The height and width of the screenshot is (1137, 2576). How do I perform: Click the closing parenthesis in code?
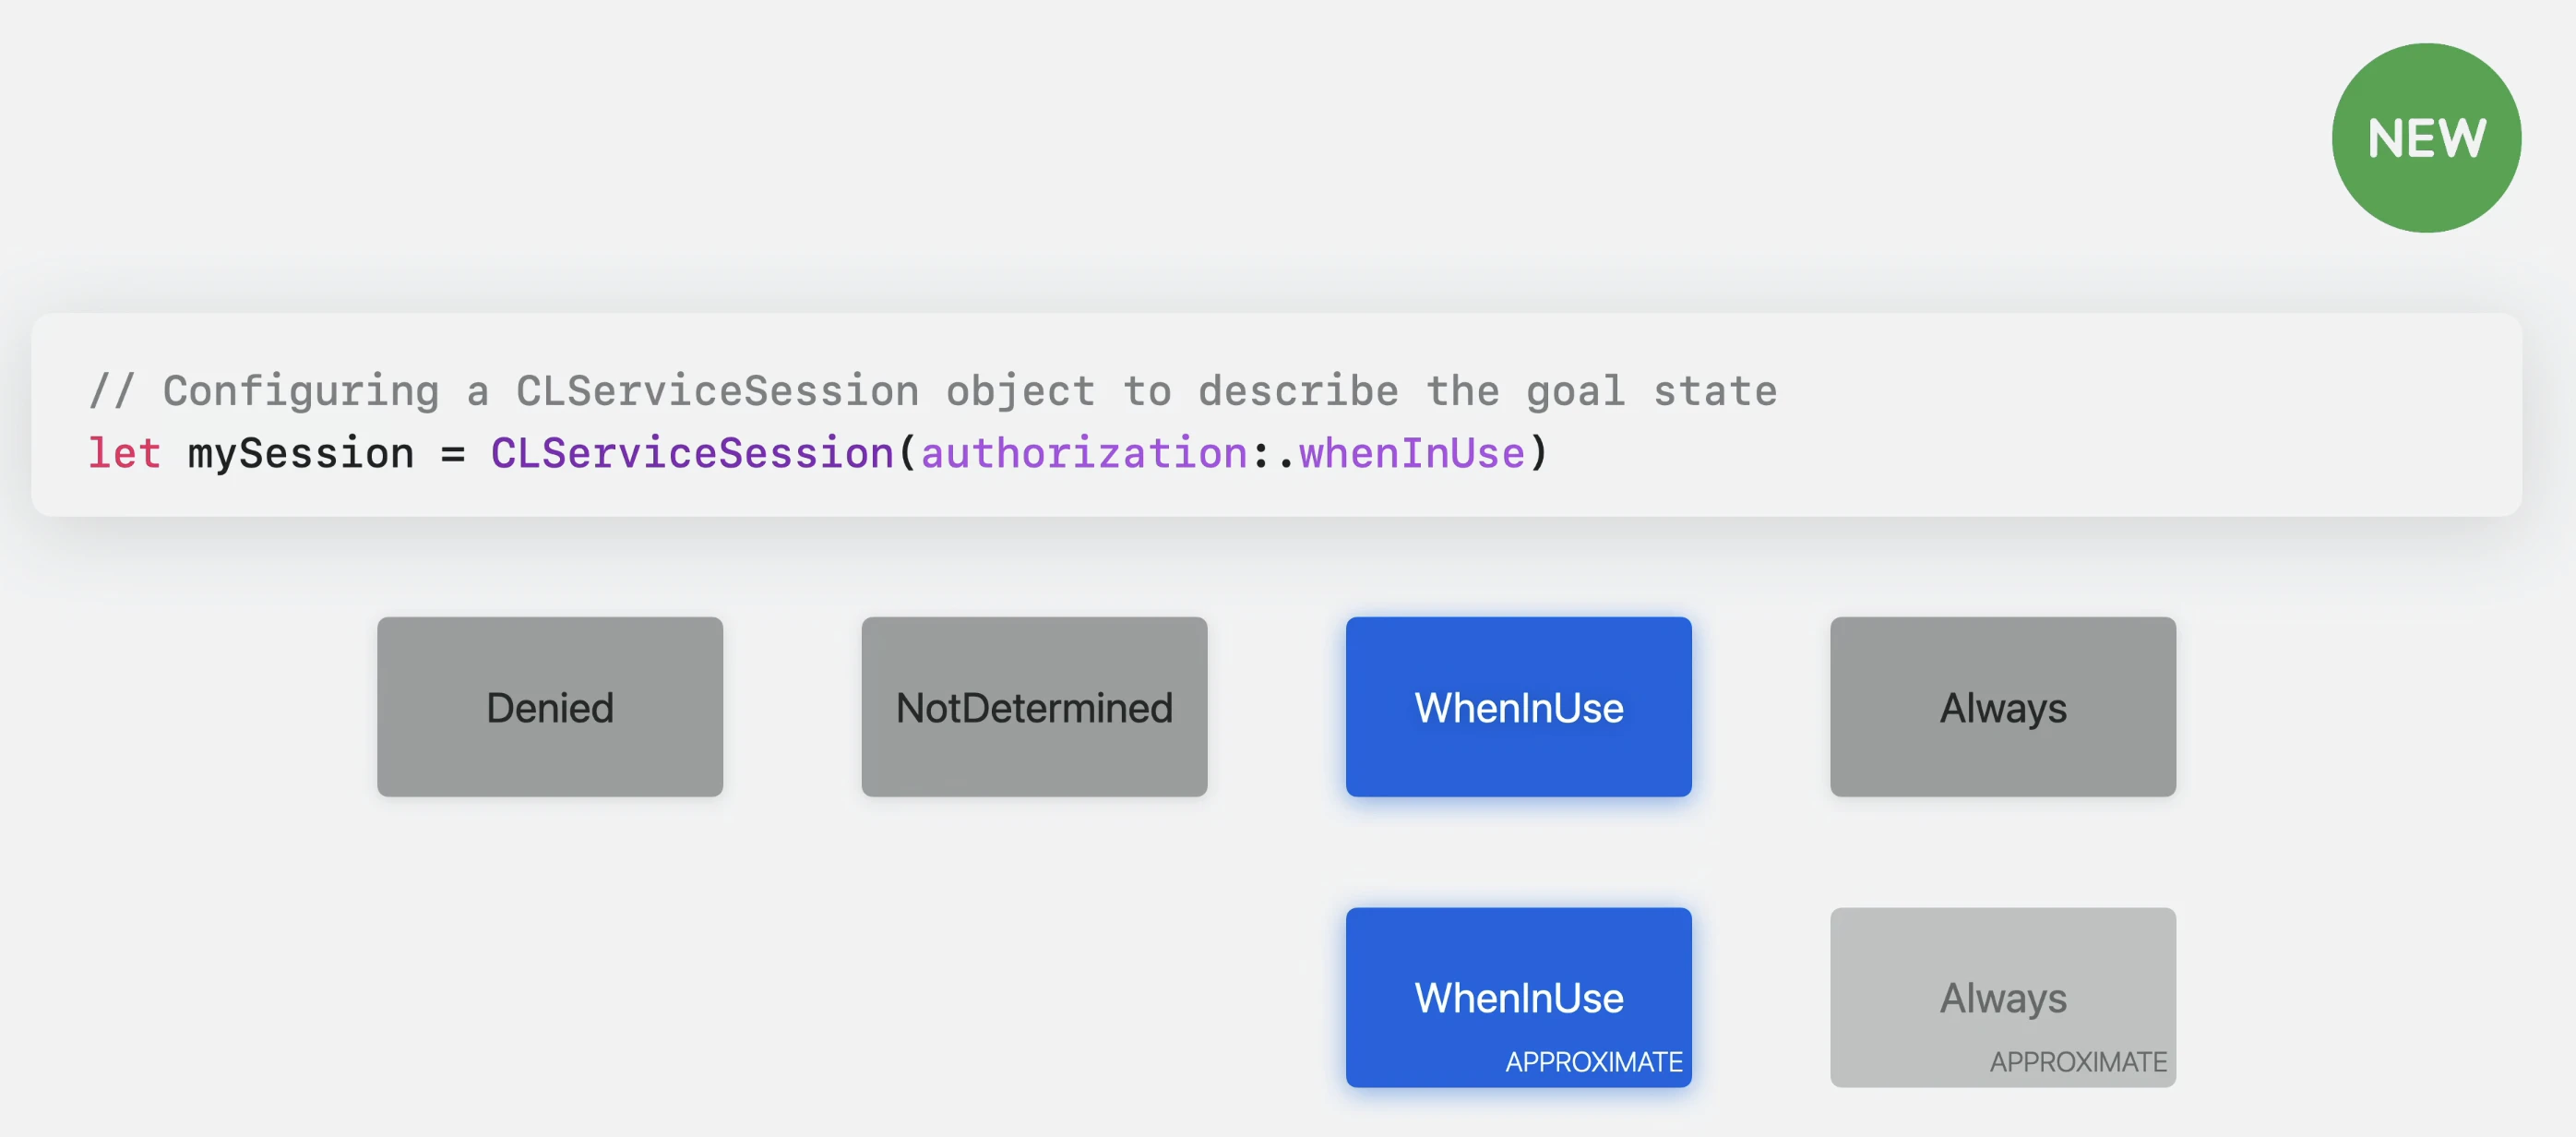1539,454
